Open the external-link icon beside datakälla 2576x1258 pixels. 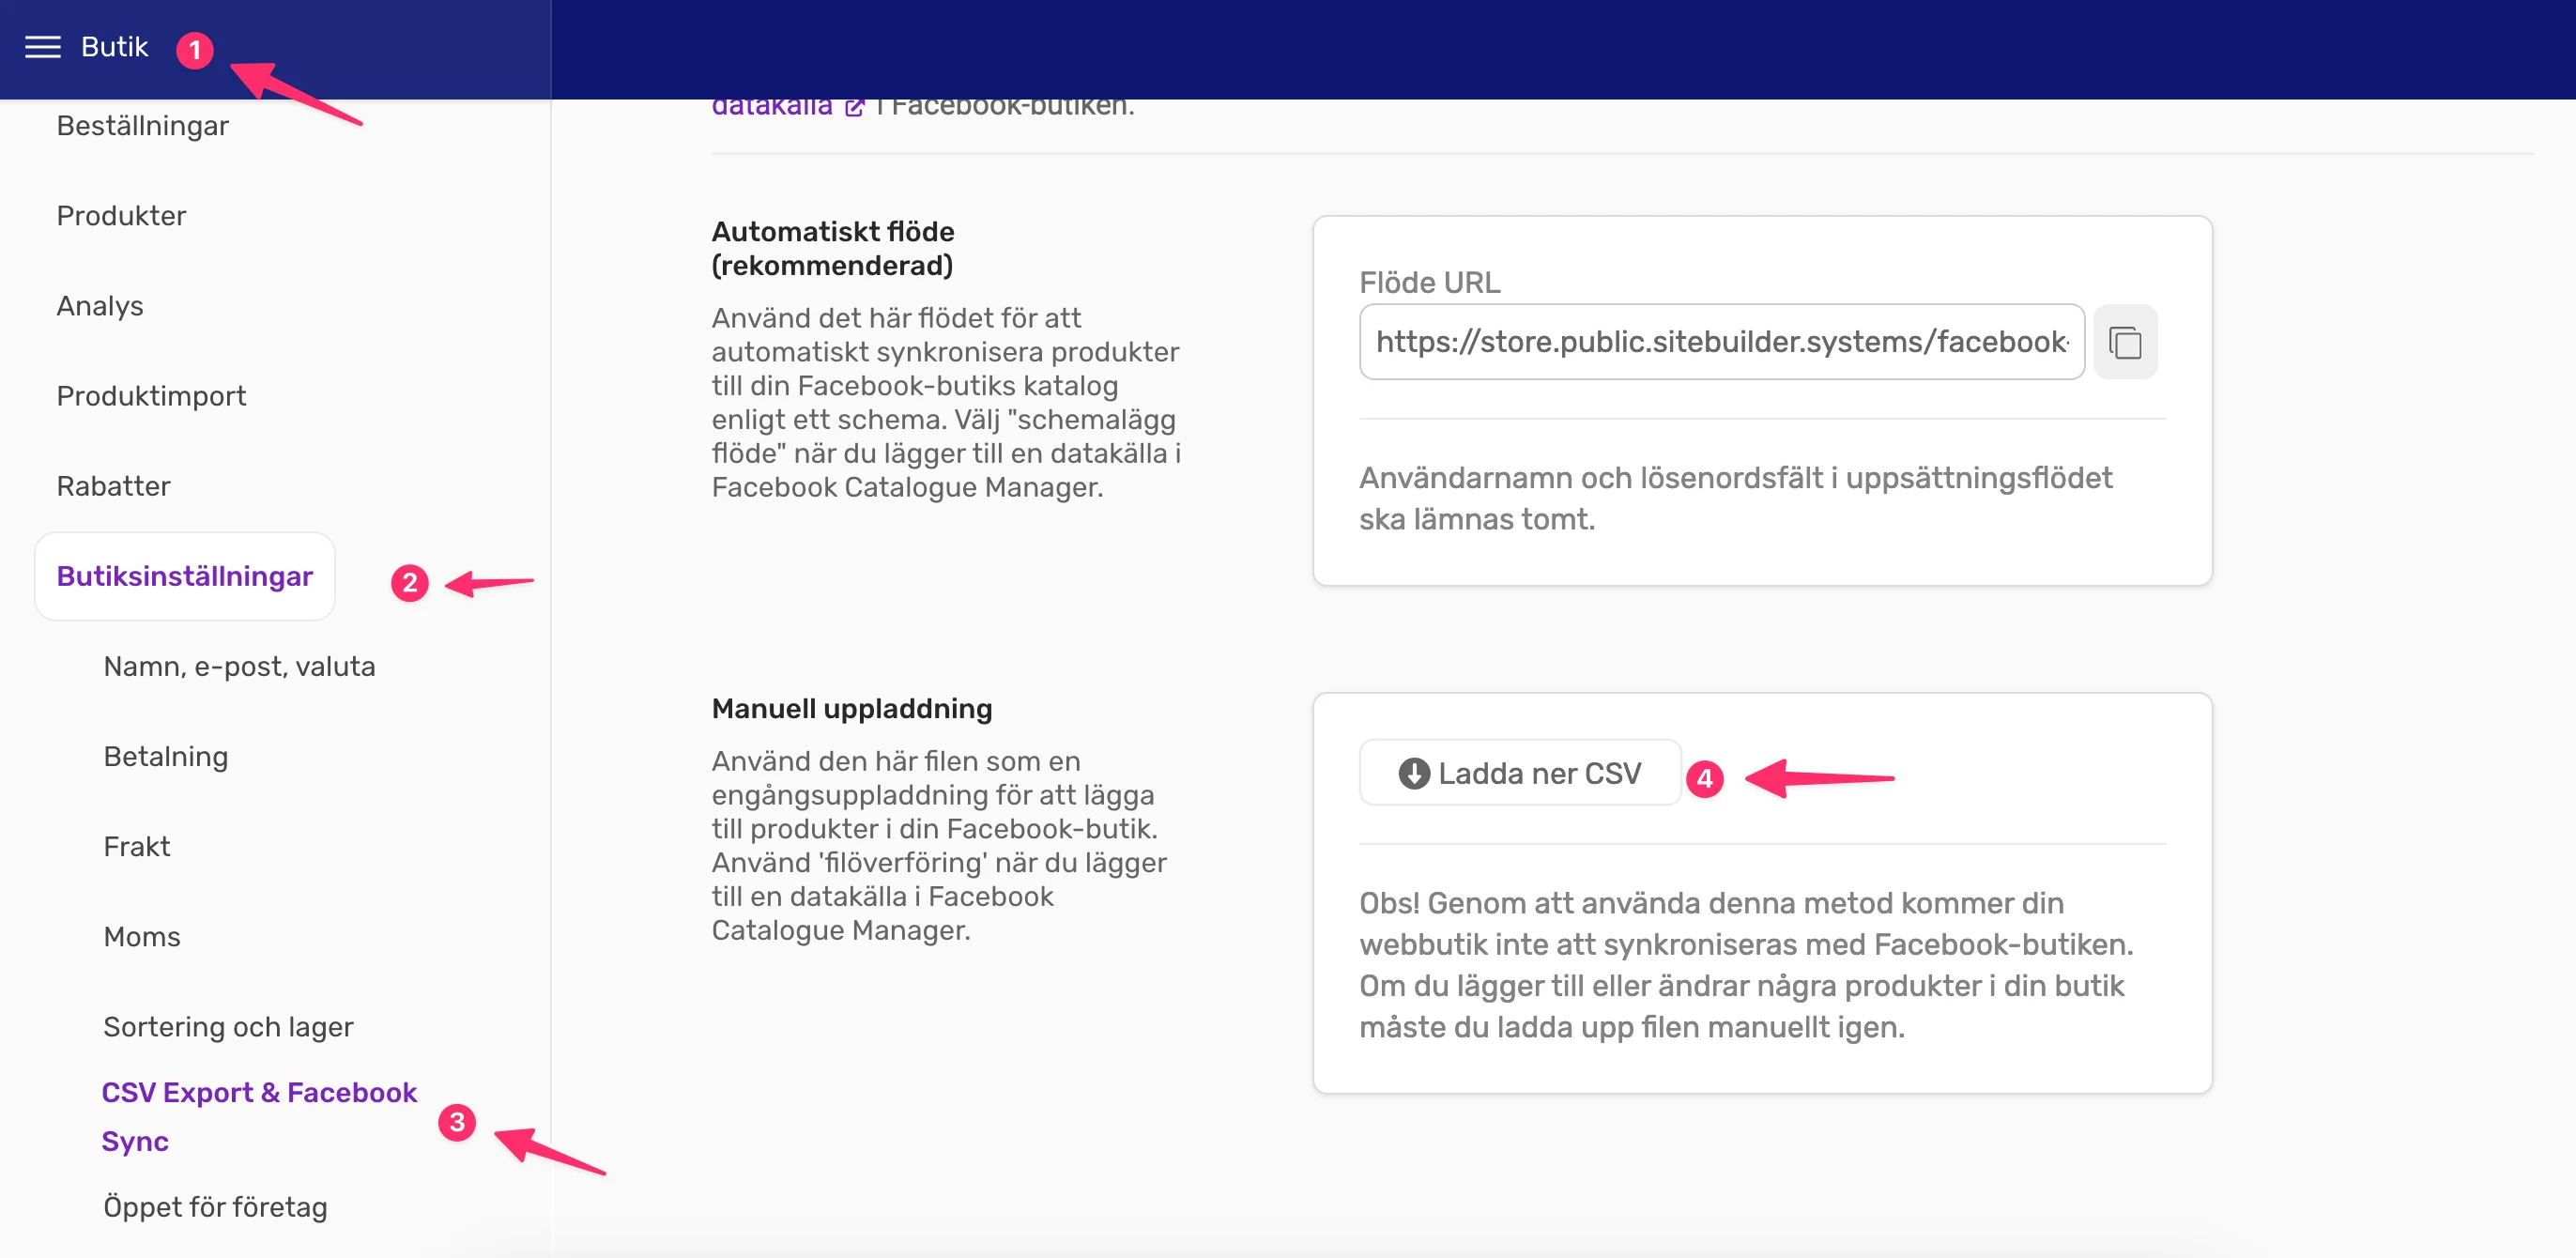854,107
